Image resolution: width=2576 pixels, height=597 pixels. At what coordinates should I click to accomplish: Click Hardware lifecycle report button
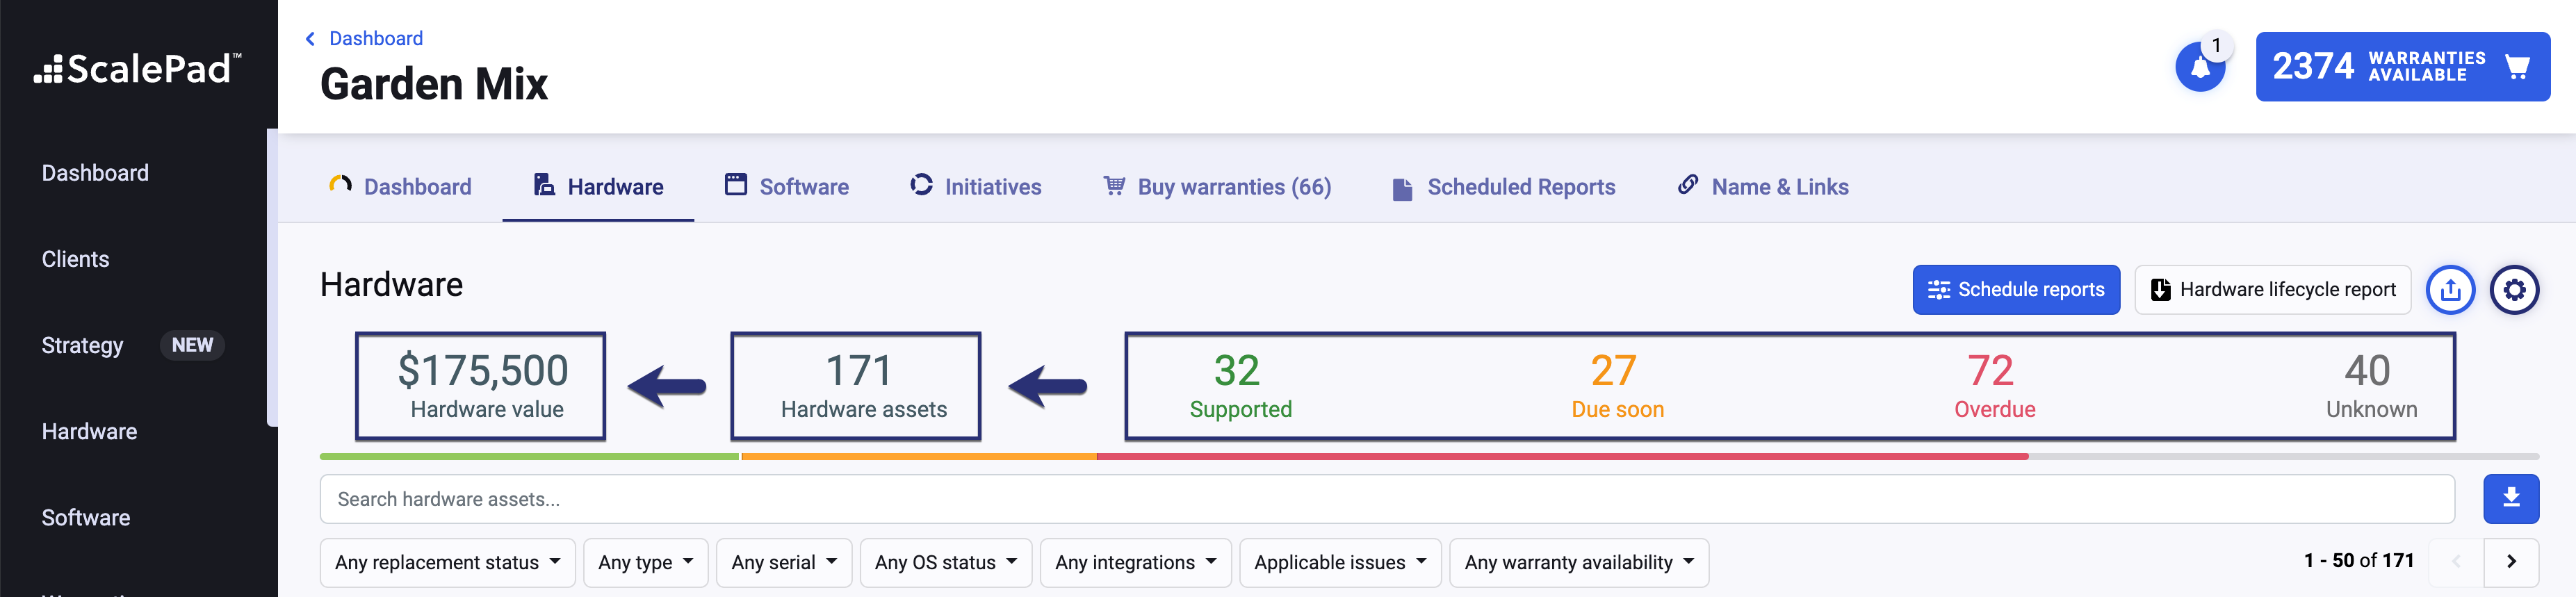tap(2272, 290)
